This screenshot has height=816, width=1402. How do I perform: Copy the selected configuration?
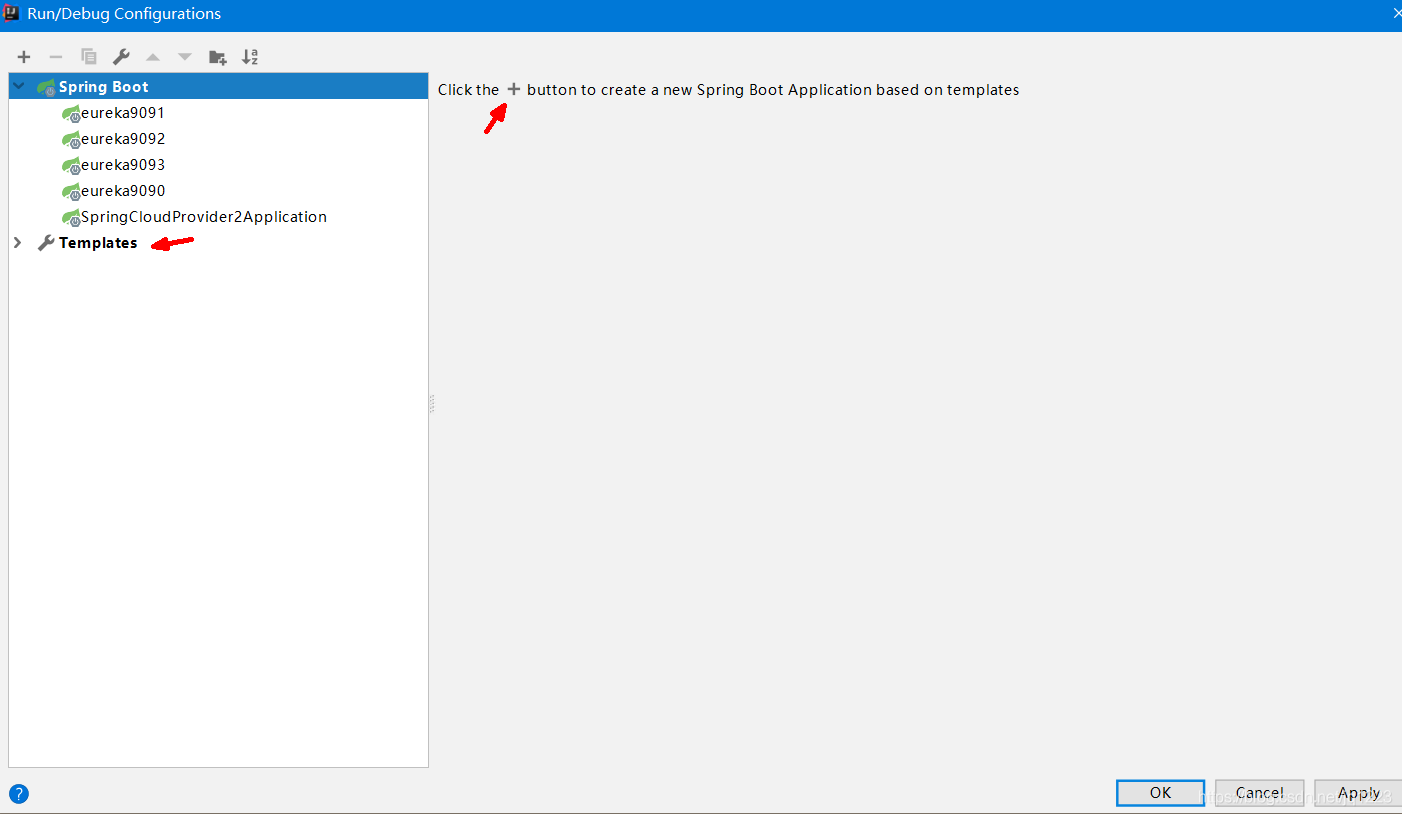click(x=88, y=57)
